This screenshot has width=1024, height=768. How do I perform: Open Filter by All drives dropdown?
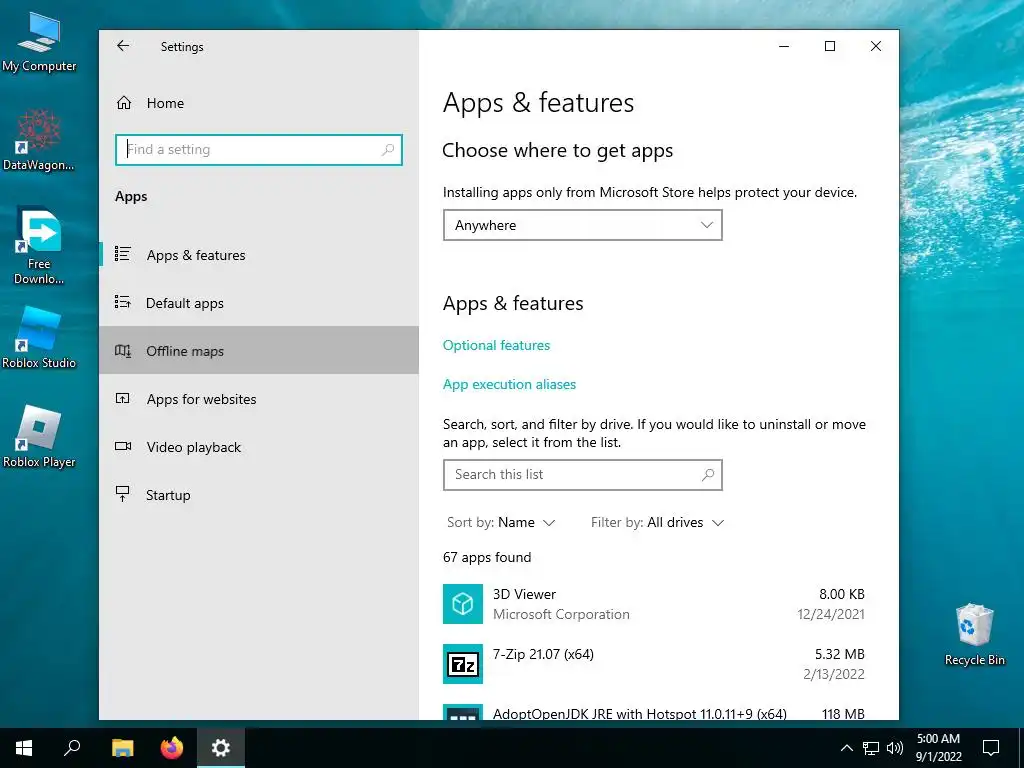tap(658, 522)
